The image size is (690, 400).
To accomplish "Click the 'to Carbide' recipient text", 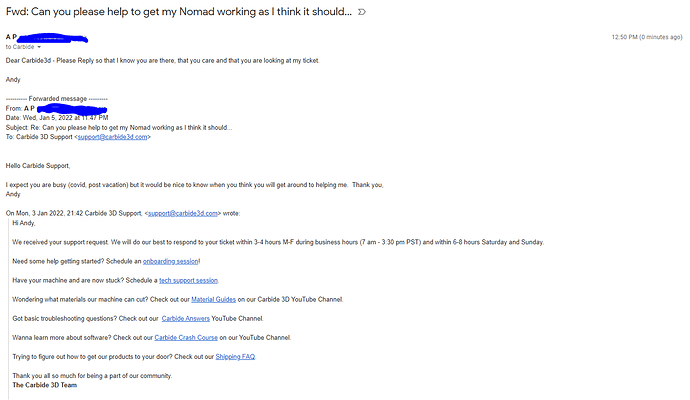I will click(x=20, y=47).
